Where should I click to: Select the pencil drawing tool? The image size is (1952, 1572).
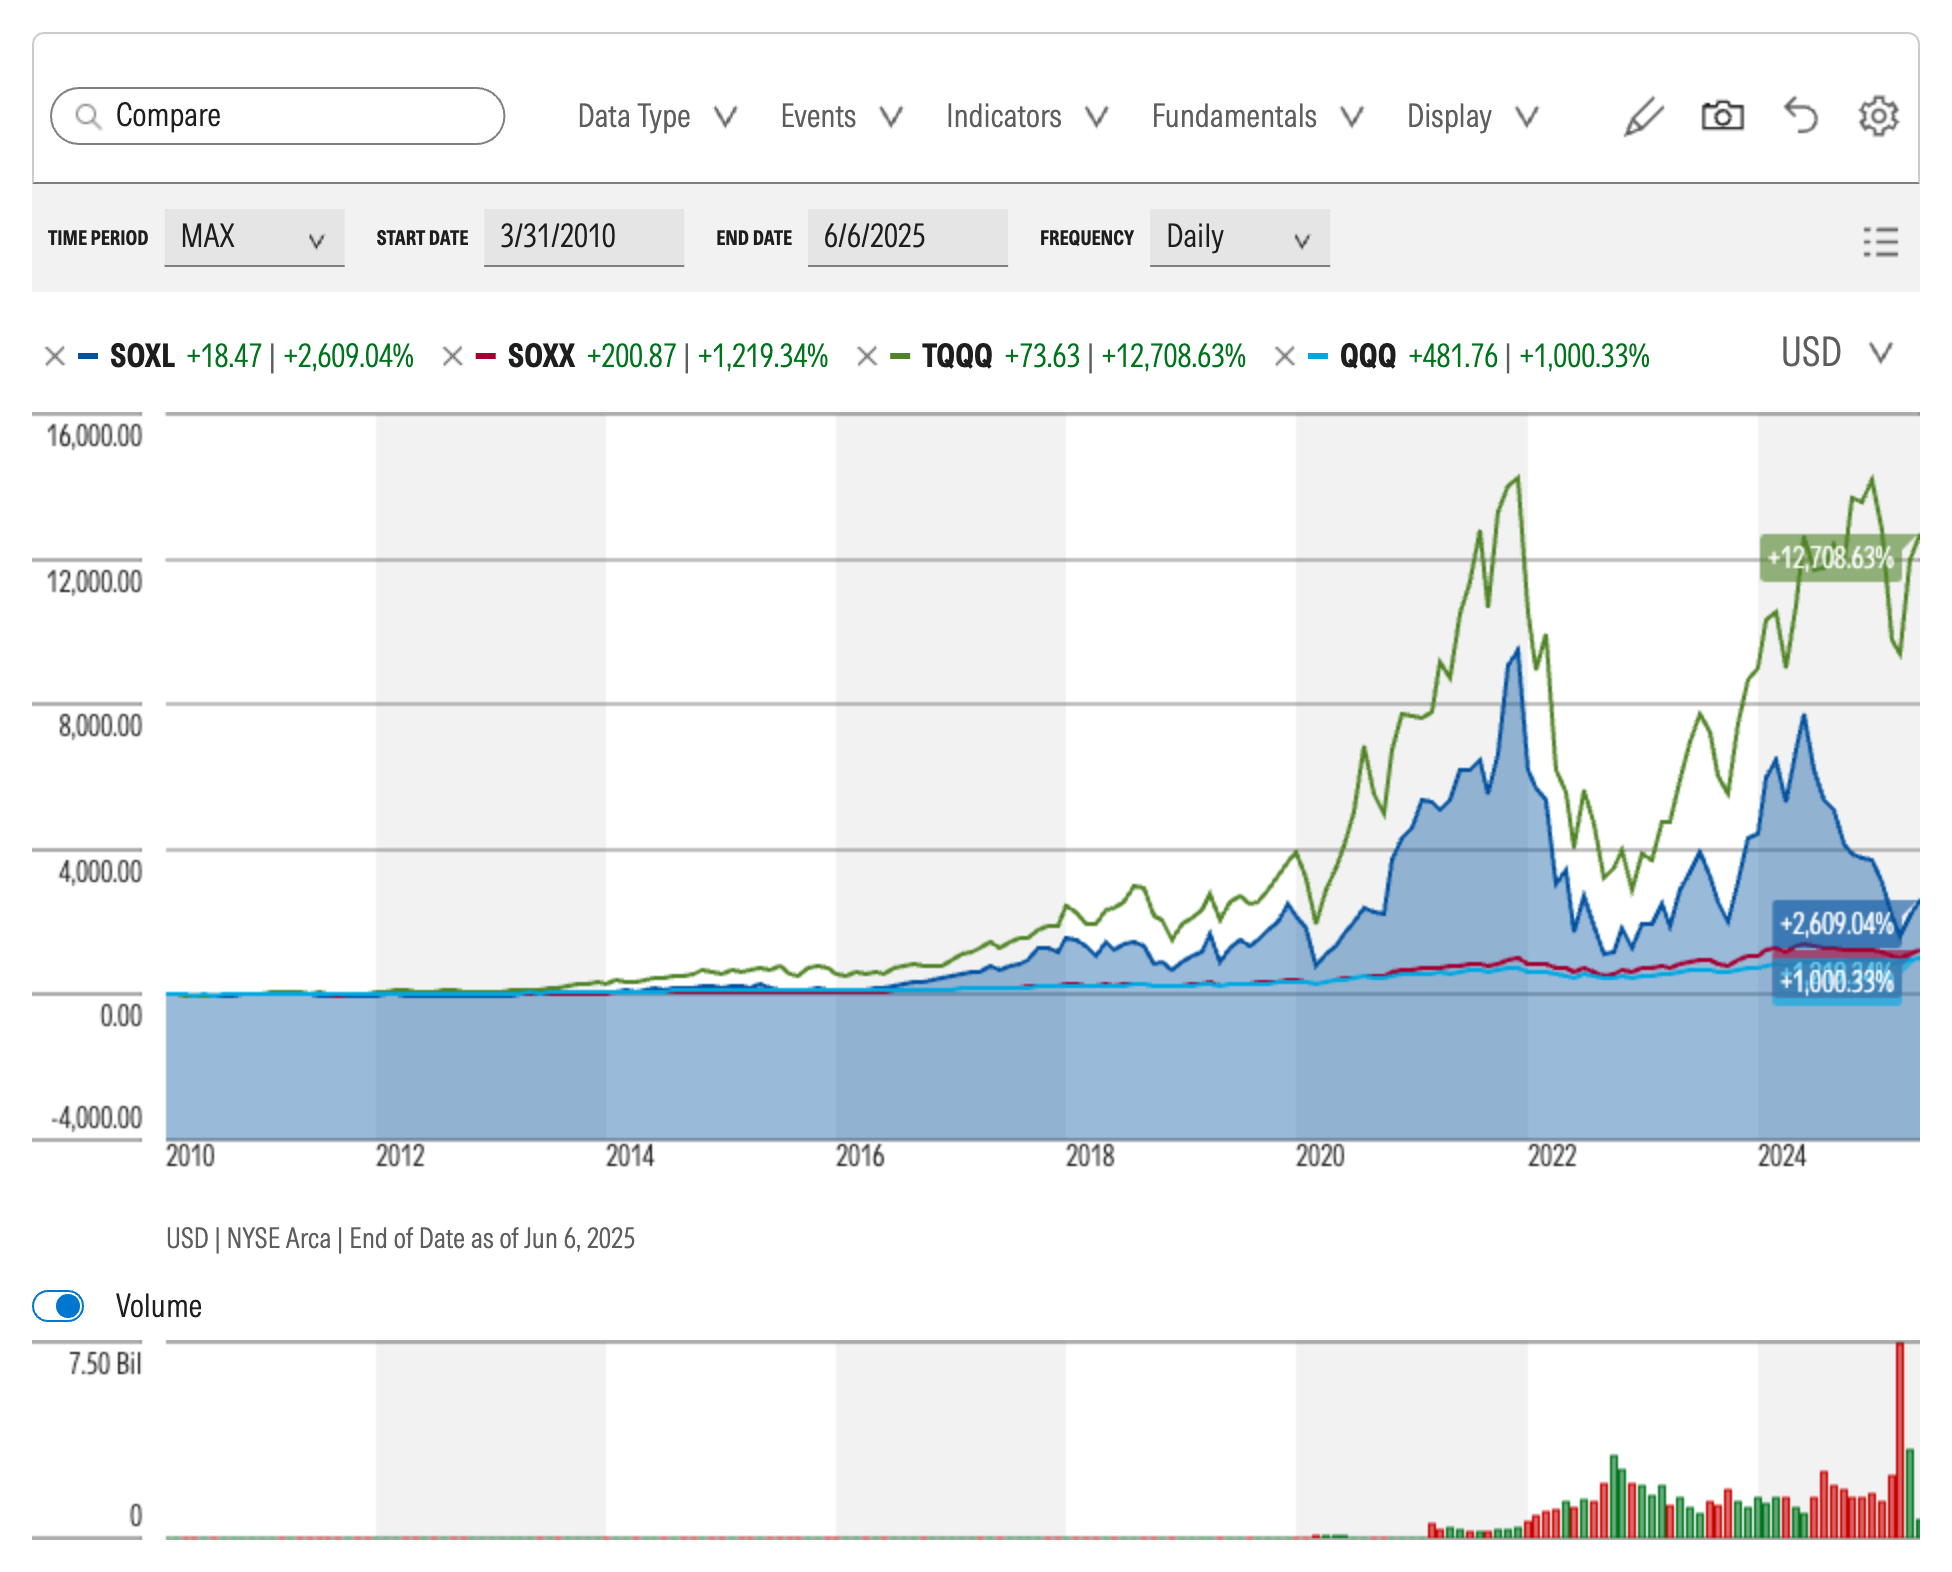tap(1643, 117)
